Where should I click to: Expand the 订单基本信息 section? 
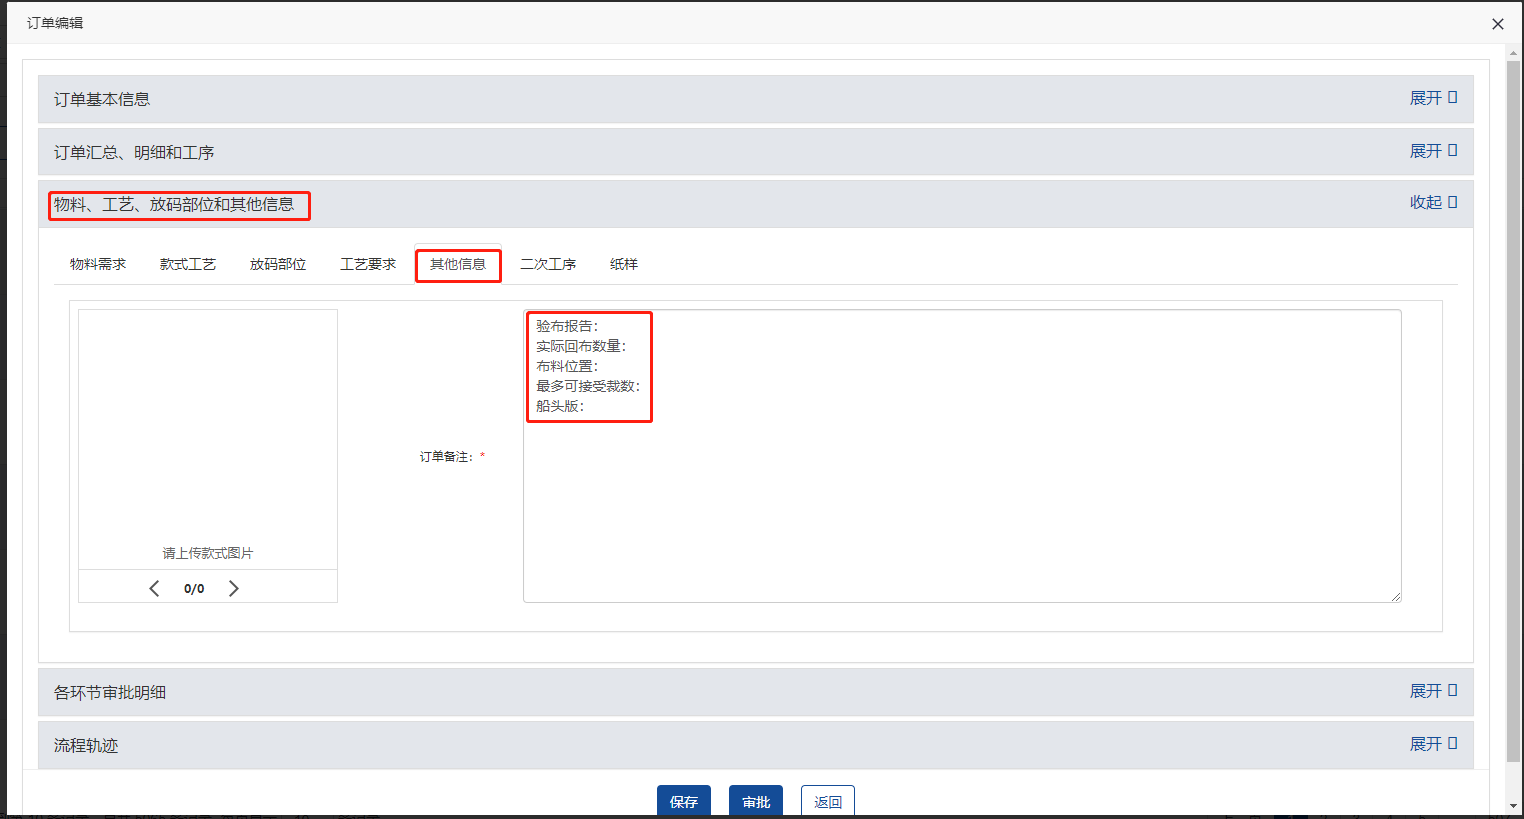(x=1432, y=98)
